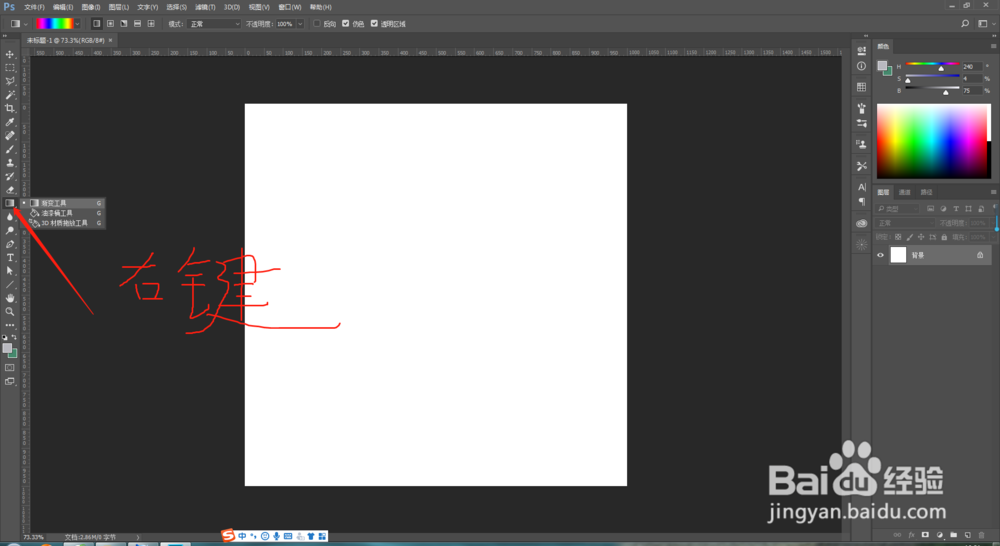Toggle type layer filter in Layers panel
The height and width of the screenshot is (546, 1000).
coord(956,209)
